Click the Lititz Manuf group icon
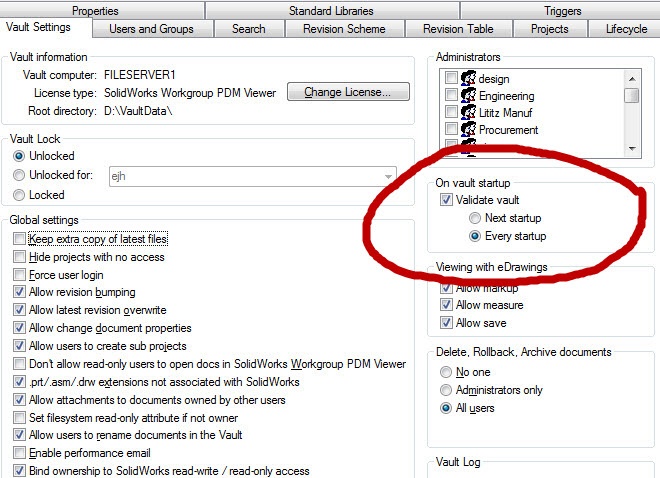The height and width of the screenshot is (478, 660). click(x=468, y=112)
